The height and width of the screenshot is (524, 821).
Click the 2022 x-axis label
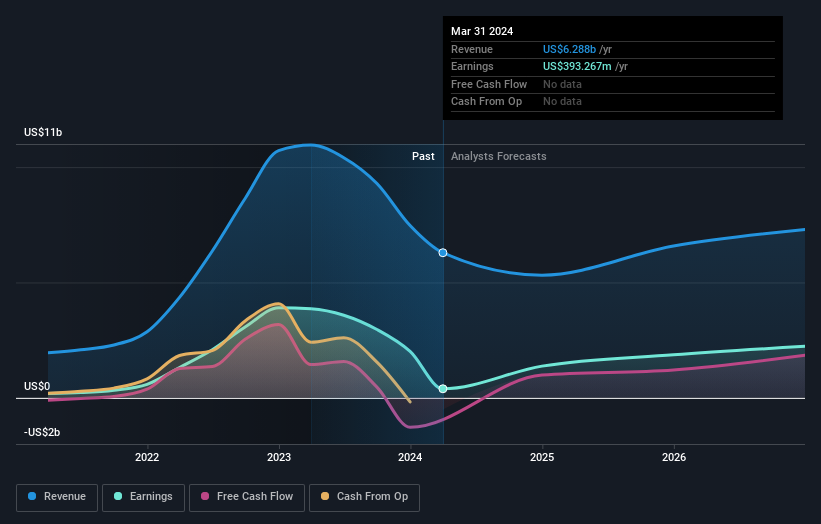tap(147, 458)
